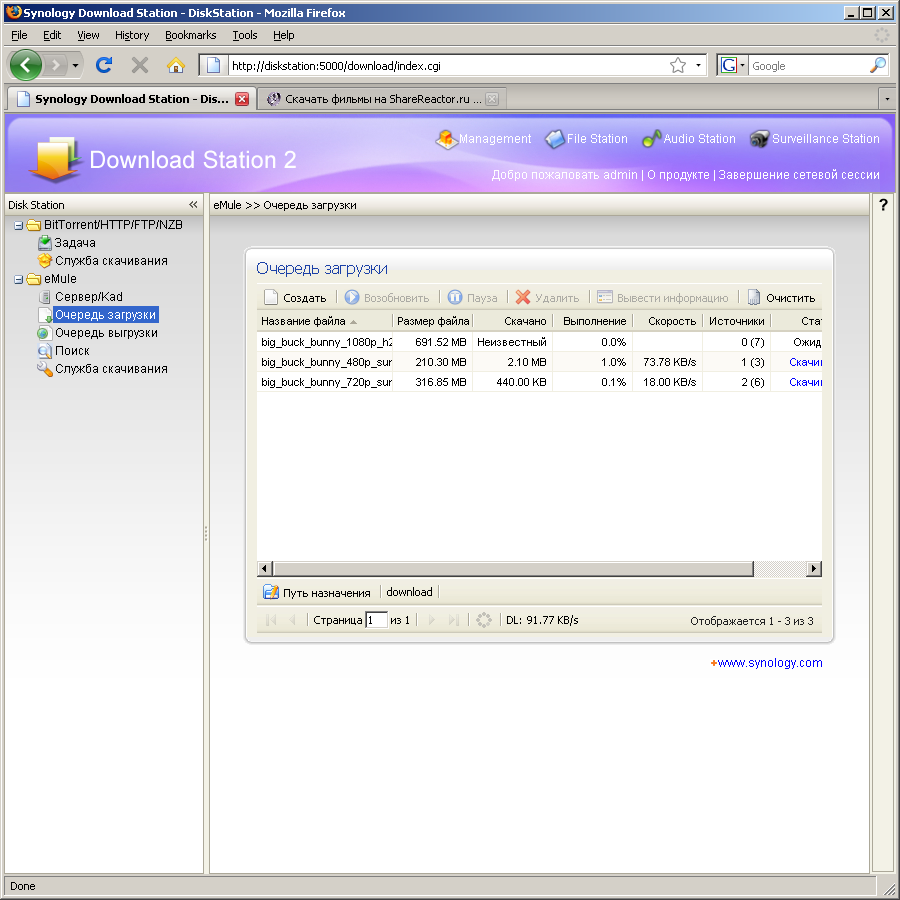Open Служба скачивания under BitTorrent
Screen dimensions: 900x900
111,261
